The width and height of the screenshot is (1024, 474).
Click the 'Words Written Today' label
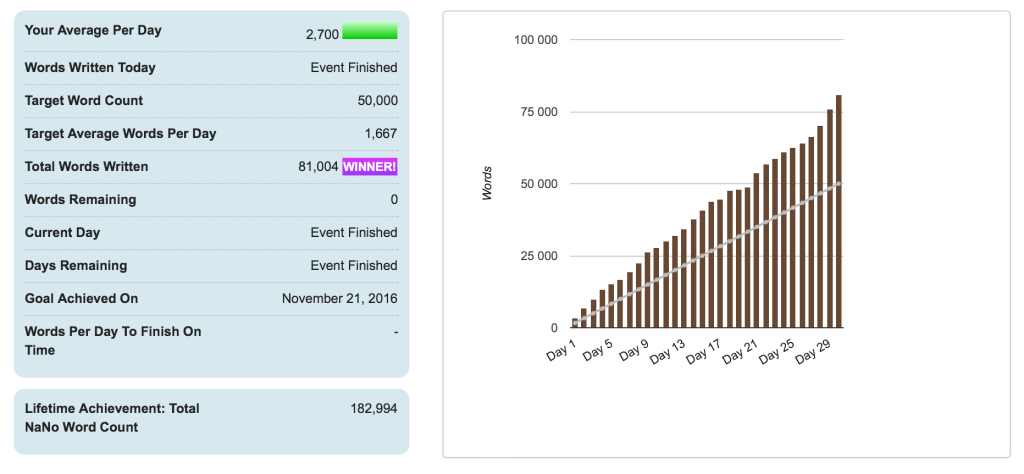(x=90, y=67)
